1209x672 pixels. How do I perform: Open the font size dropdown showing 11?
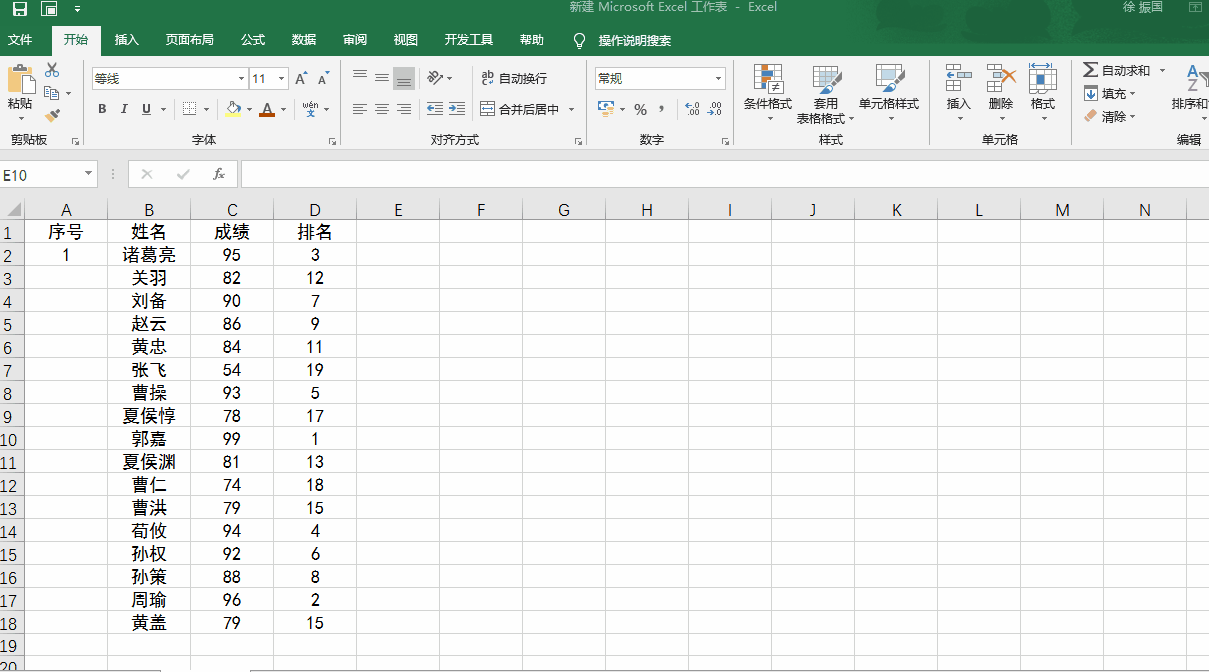tap(282, 79)
